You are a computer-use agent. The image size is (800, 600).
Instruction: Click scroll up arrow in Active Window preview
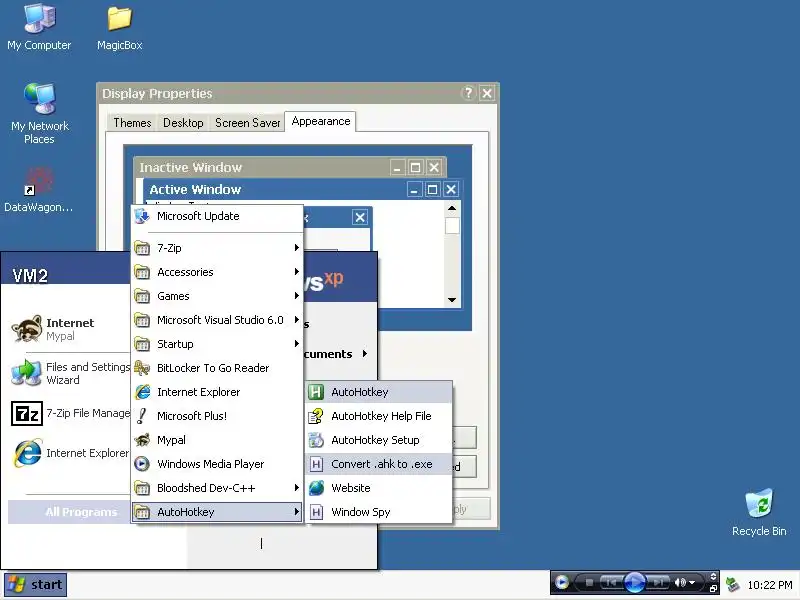(452, 208)
